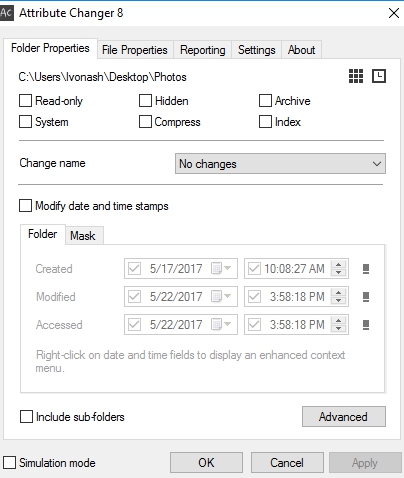The height and width of the screenshot is (478, 404).
Task: Click the Apply button
Action: click(x=365, y=463)
